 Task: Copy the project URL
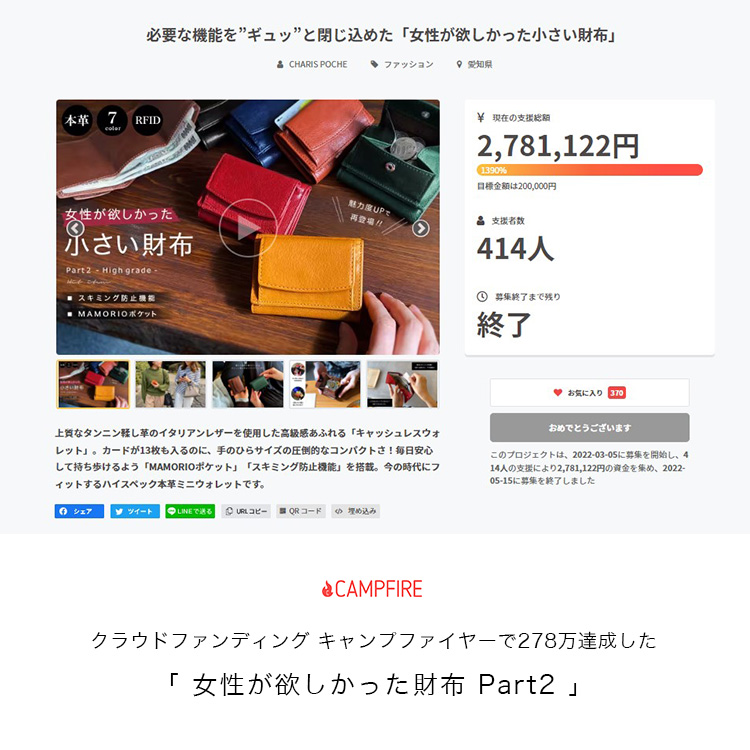click(245, 511)
